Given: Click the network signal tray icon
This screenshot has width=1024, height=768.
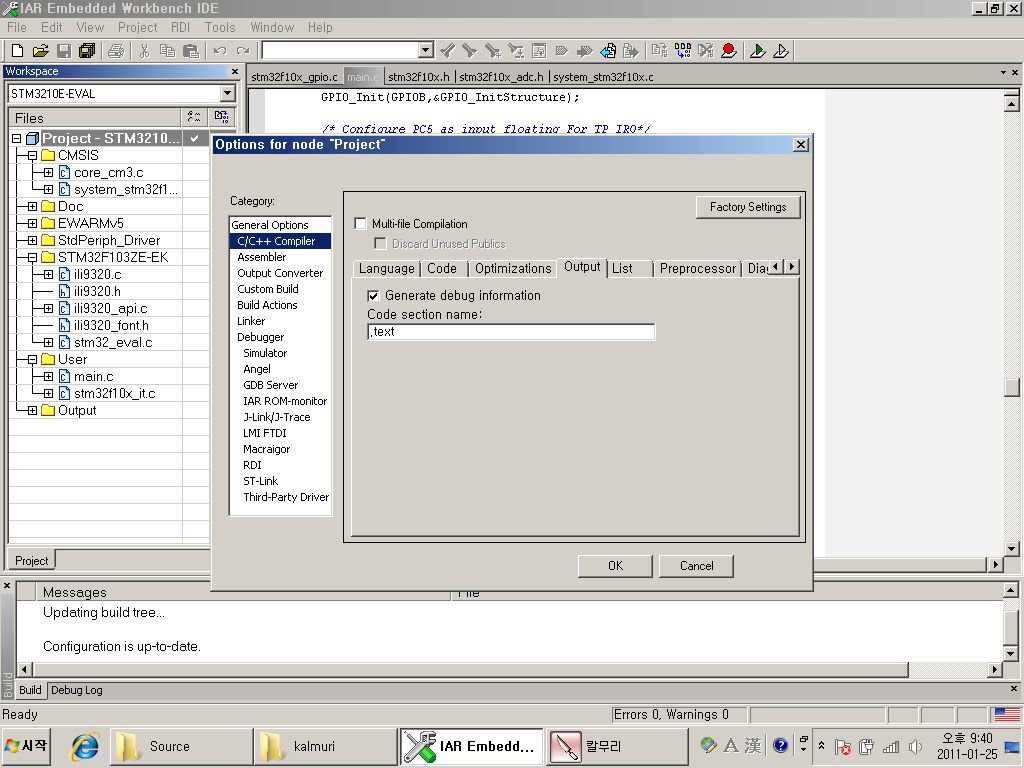Looking at the screenshot, I should (x=891, y=746).
